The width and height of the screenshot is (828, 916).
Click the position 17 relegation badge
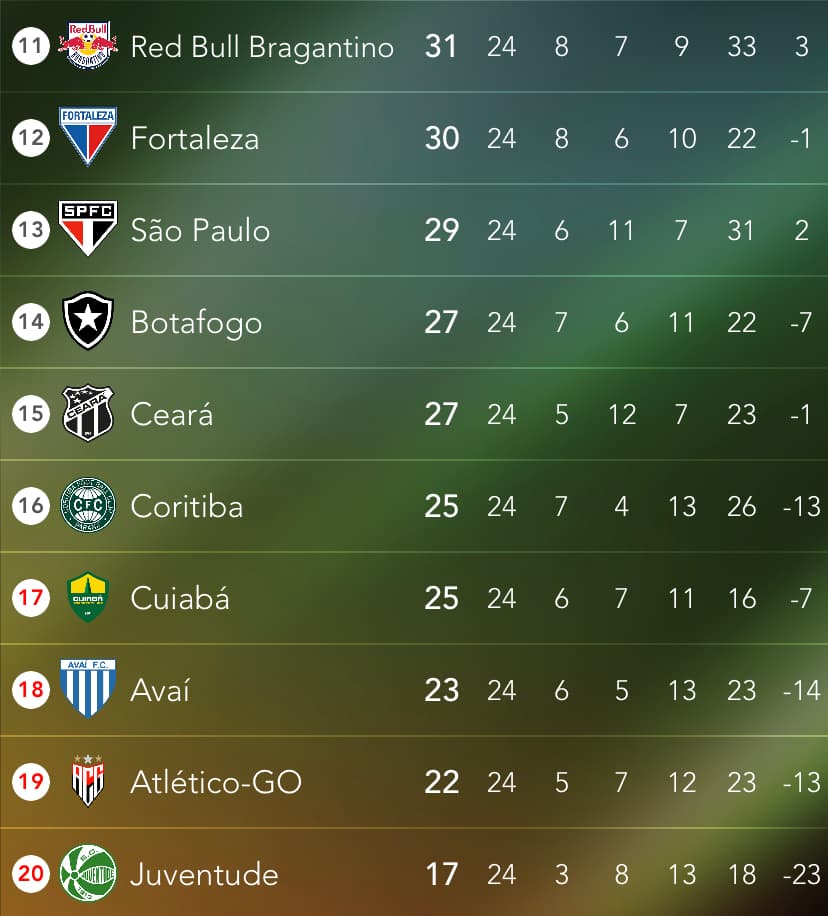tap(31, 597)
